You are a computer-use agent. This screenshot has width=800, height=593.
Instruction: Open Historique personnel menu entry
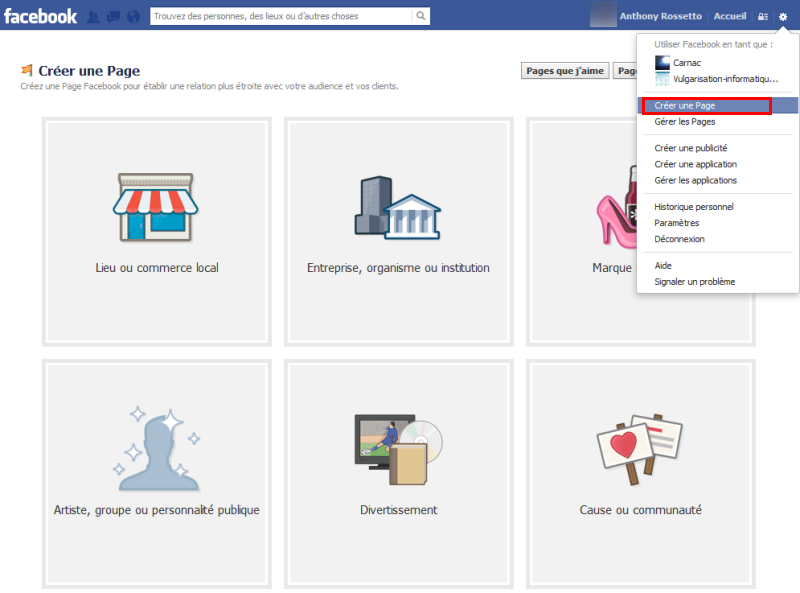tap(718, 207)
